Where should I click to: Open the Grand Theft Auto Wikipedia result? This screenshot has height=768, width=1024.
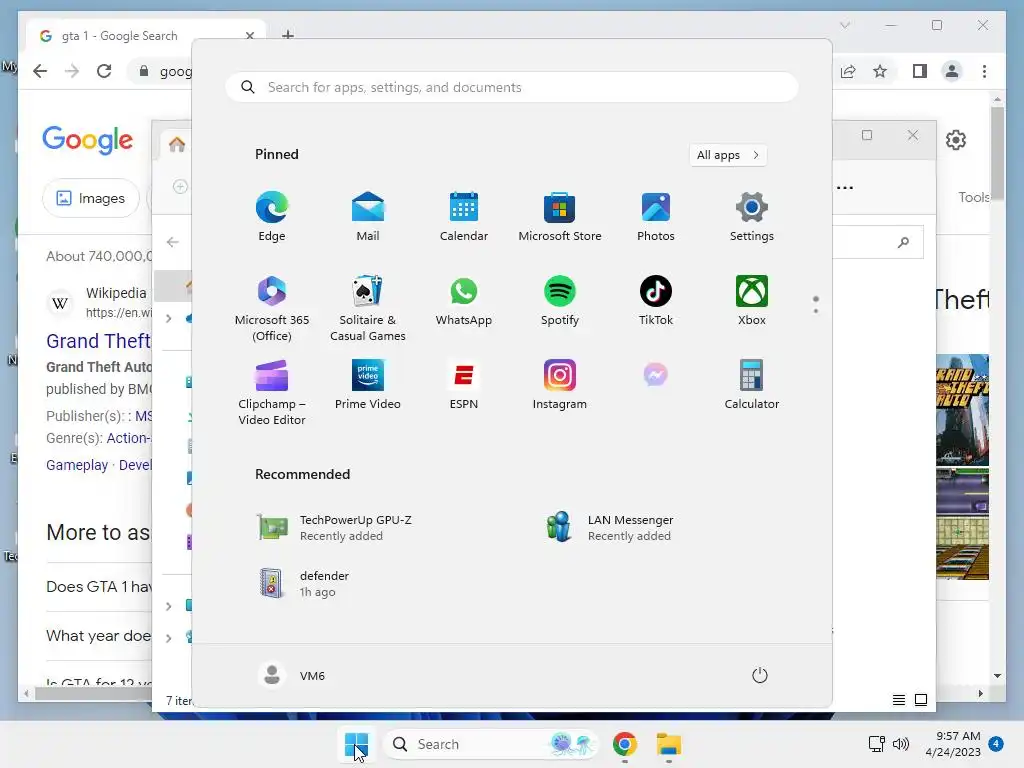(99, 341)
